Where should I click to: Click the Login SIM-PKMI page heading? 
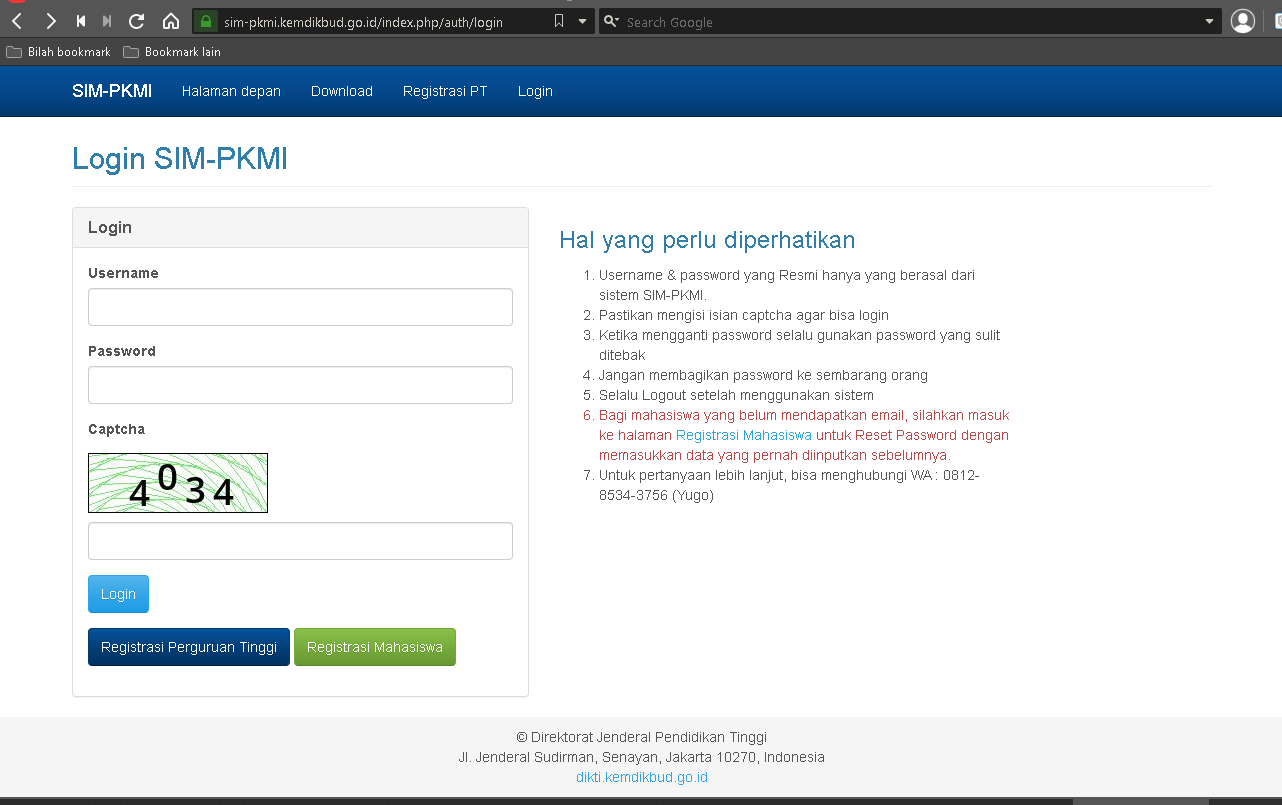(x=180, y=158)
